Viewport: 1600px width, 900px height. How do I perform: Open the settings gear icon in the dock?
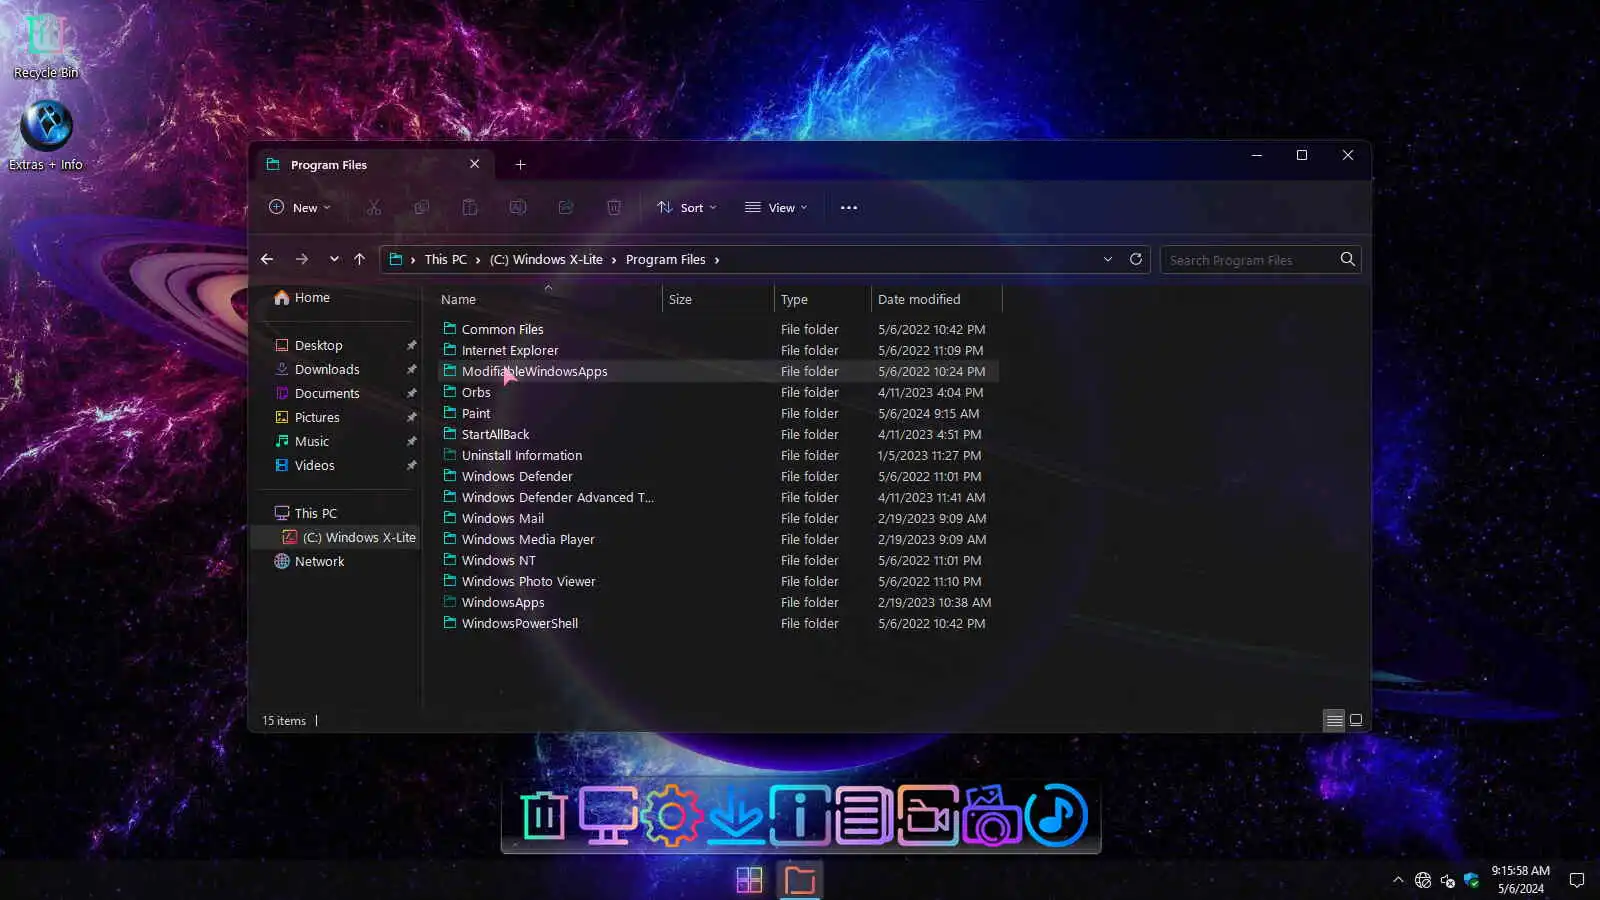pyautogui.click(x=672, y=816)
